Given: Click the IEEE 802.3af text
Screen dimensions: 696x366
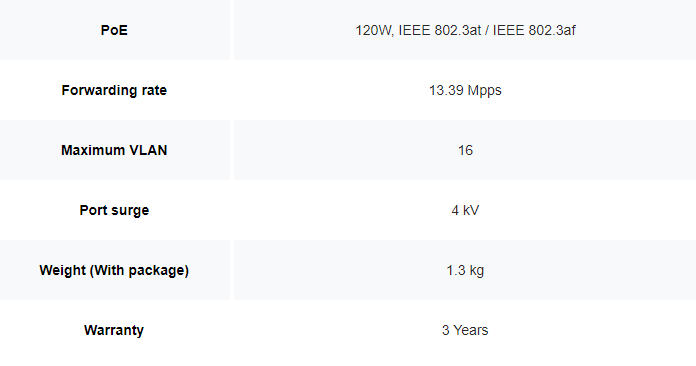Looking at the screenshot, I should click(x=534, y=30).
